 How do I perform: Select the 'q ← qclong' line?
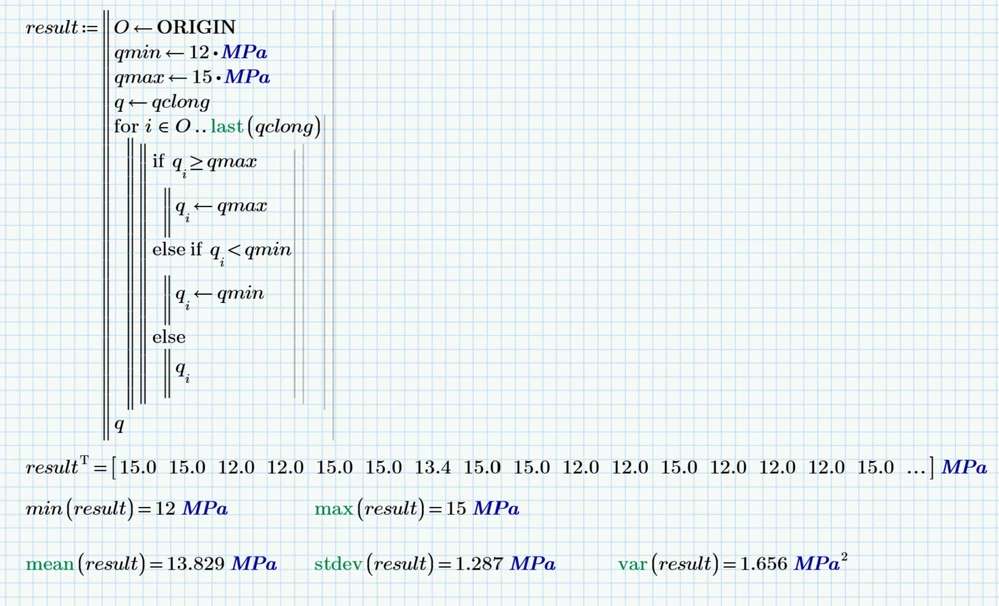pyautogui.click(x=162, y=103)
